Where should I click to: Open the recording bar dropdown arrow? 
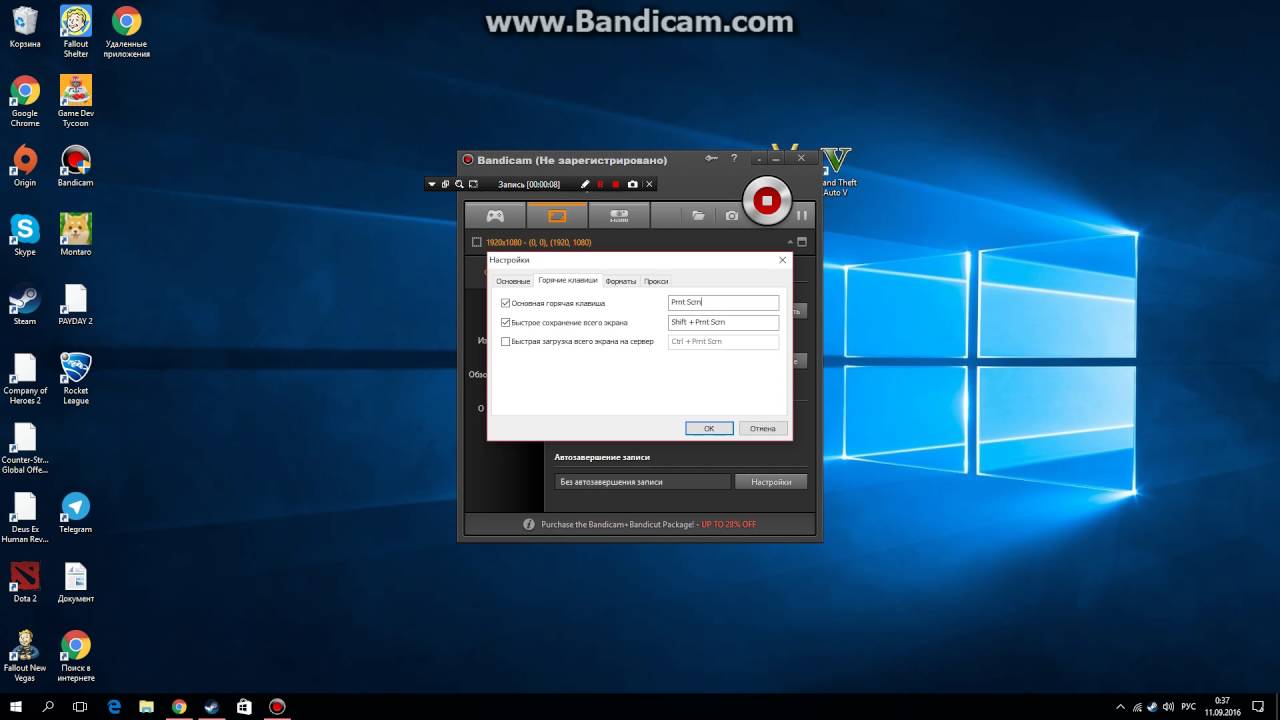click(432, 184)
